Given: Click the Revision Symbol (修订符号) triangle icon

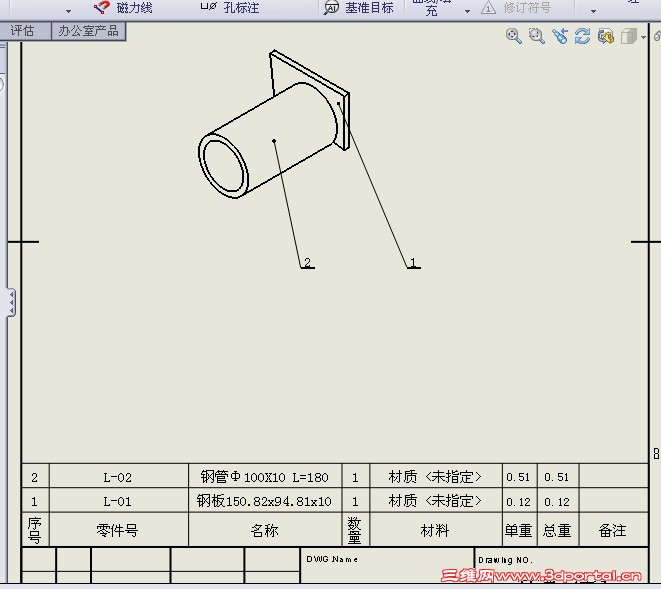Looking at the screenshot, I should pyautogui.click(x=488, y=8).
